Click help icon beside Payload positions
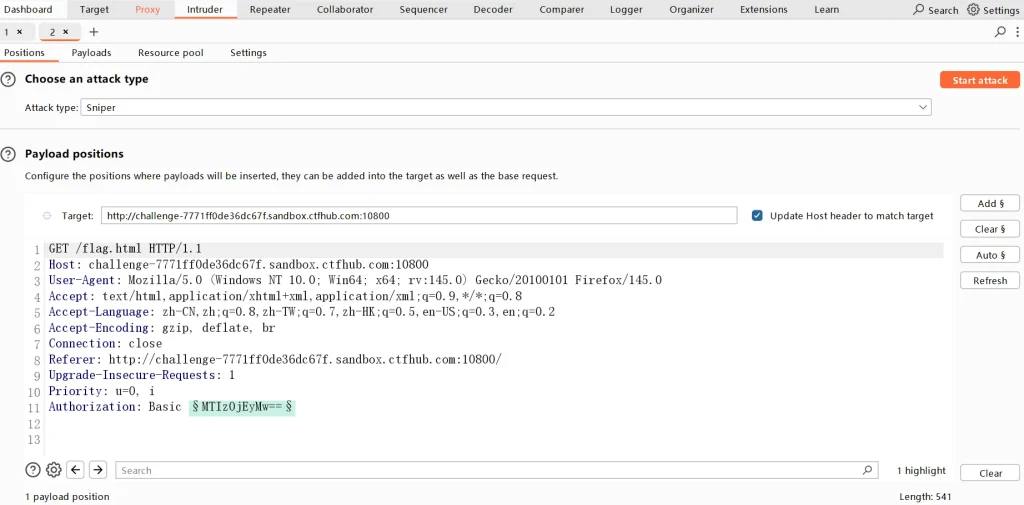This screenshot has width=1024, height=505. (9, 154)
